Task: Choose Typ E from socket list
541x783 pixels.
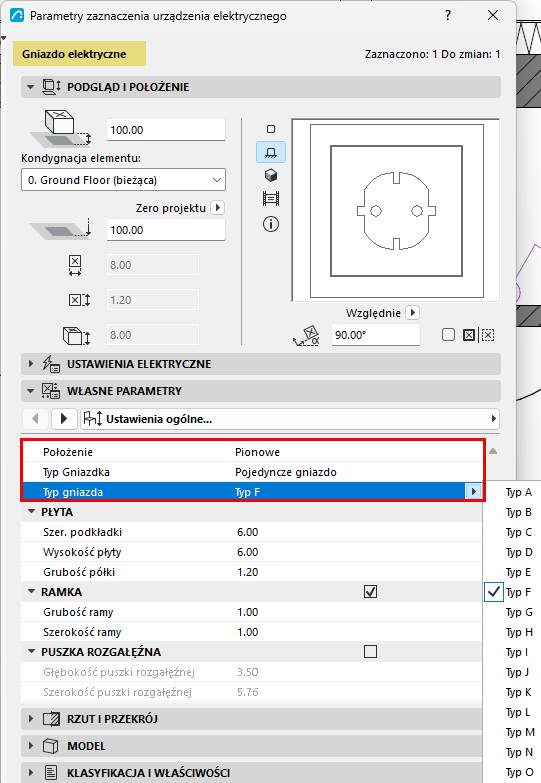Action: [x=519, y=572]
